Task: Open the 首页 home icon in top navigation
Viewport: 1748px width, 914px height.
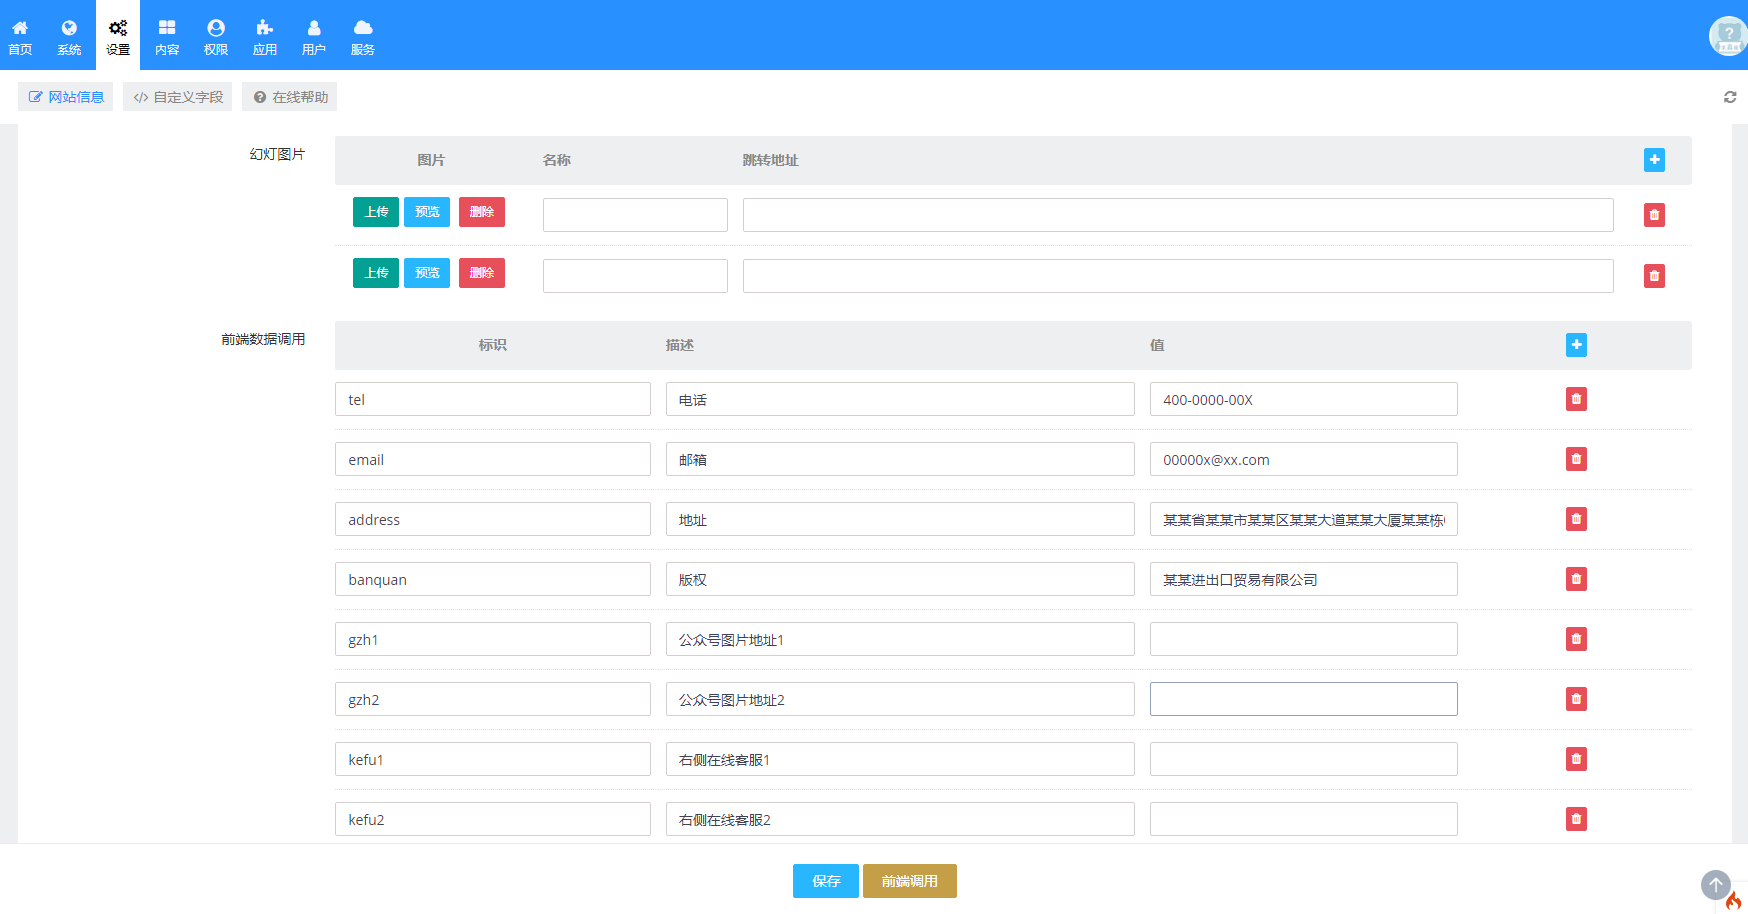Action: click(21, 35)
